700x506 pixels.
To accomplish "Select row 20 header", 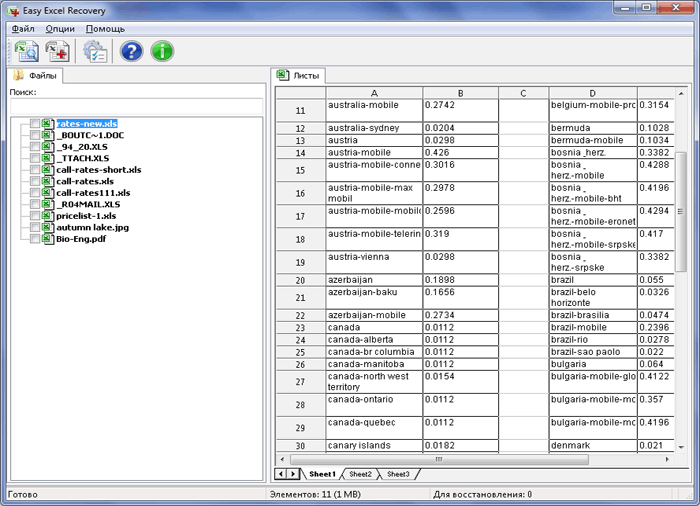I will [300, 280].
